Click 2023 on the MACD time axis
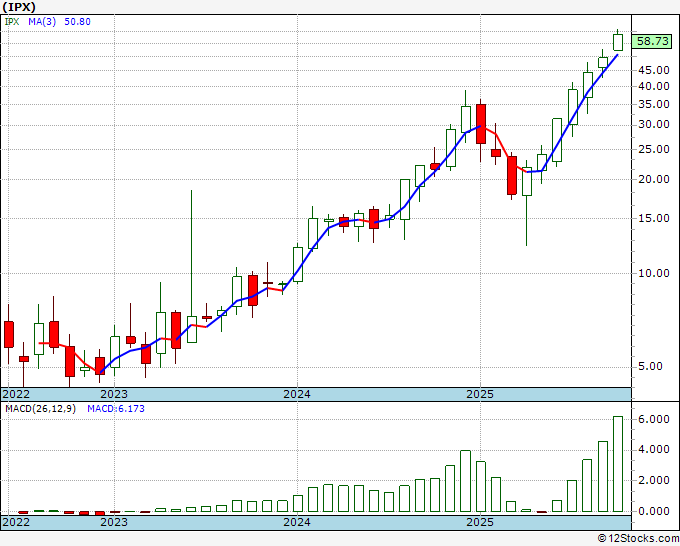Viewport: 680px width, 546px height. click(114, 522)
